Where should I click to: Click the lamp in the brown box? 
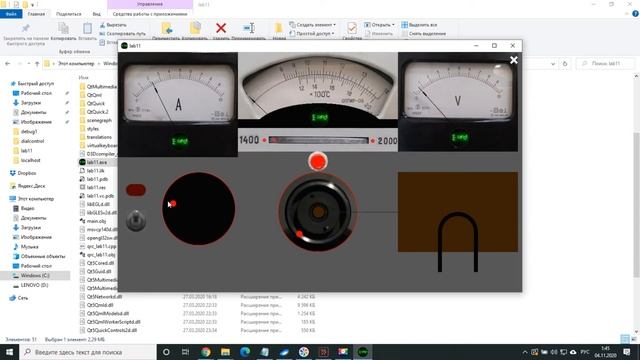click(458, 242)
